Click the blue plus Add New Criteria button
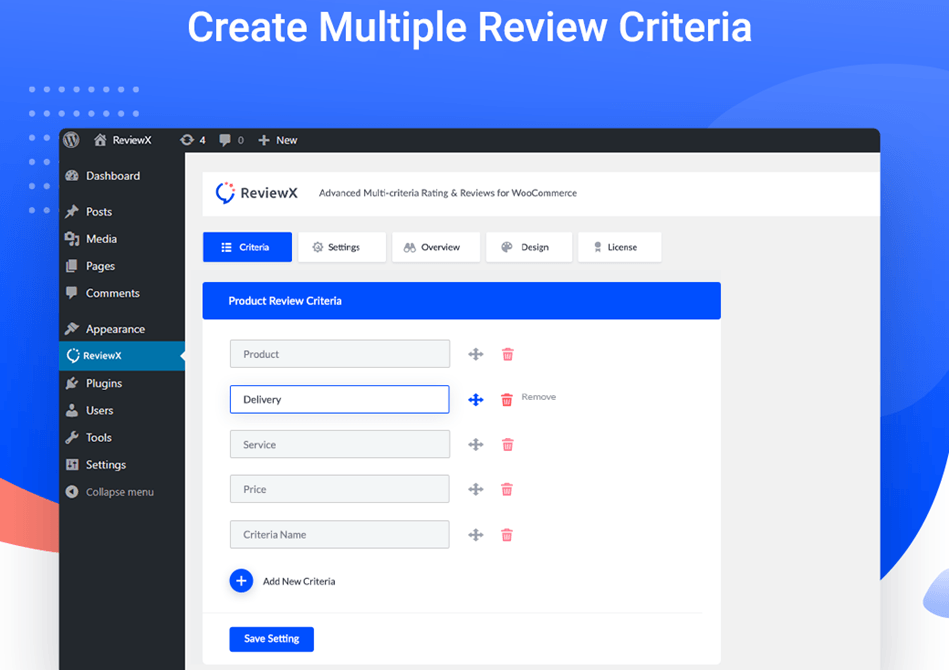The width and height of the screenshot is (949, 670). [241, 581]
